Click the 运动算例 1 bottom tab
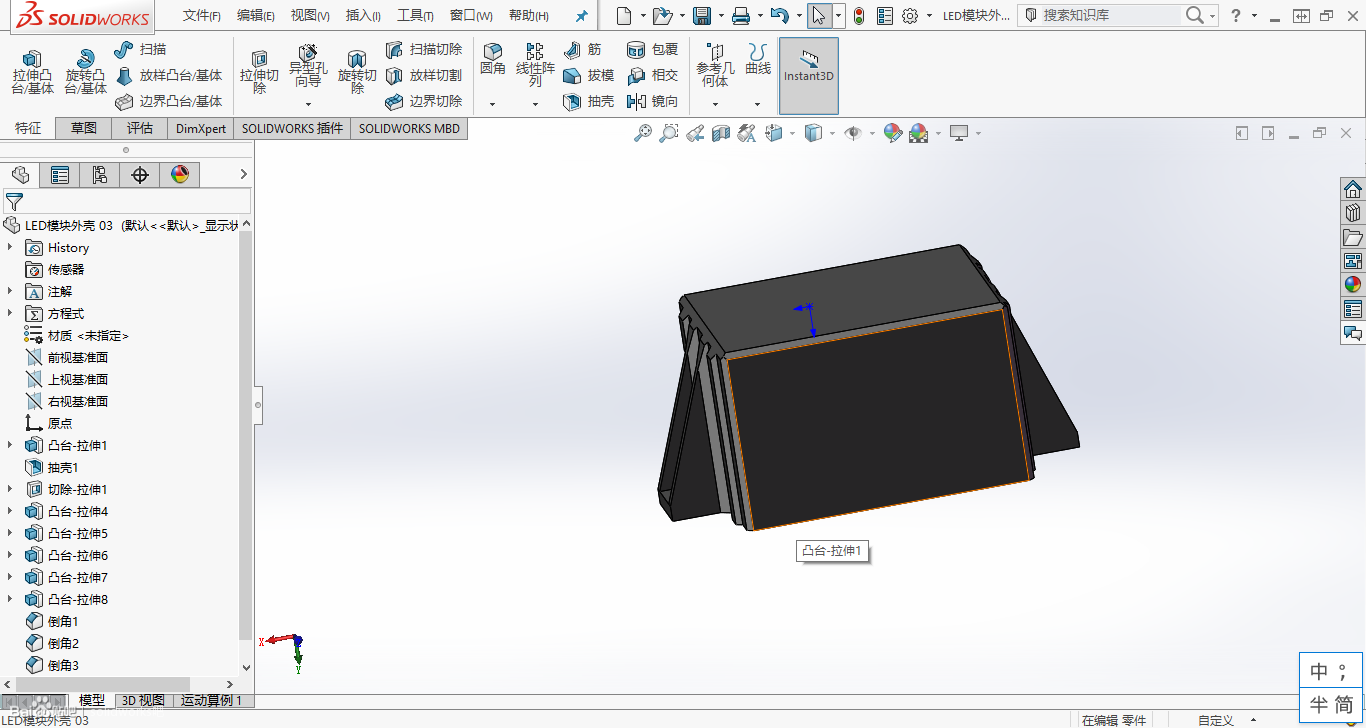This screenshot has width=1366, height=728. [x=212, y=700]
